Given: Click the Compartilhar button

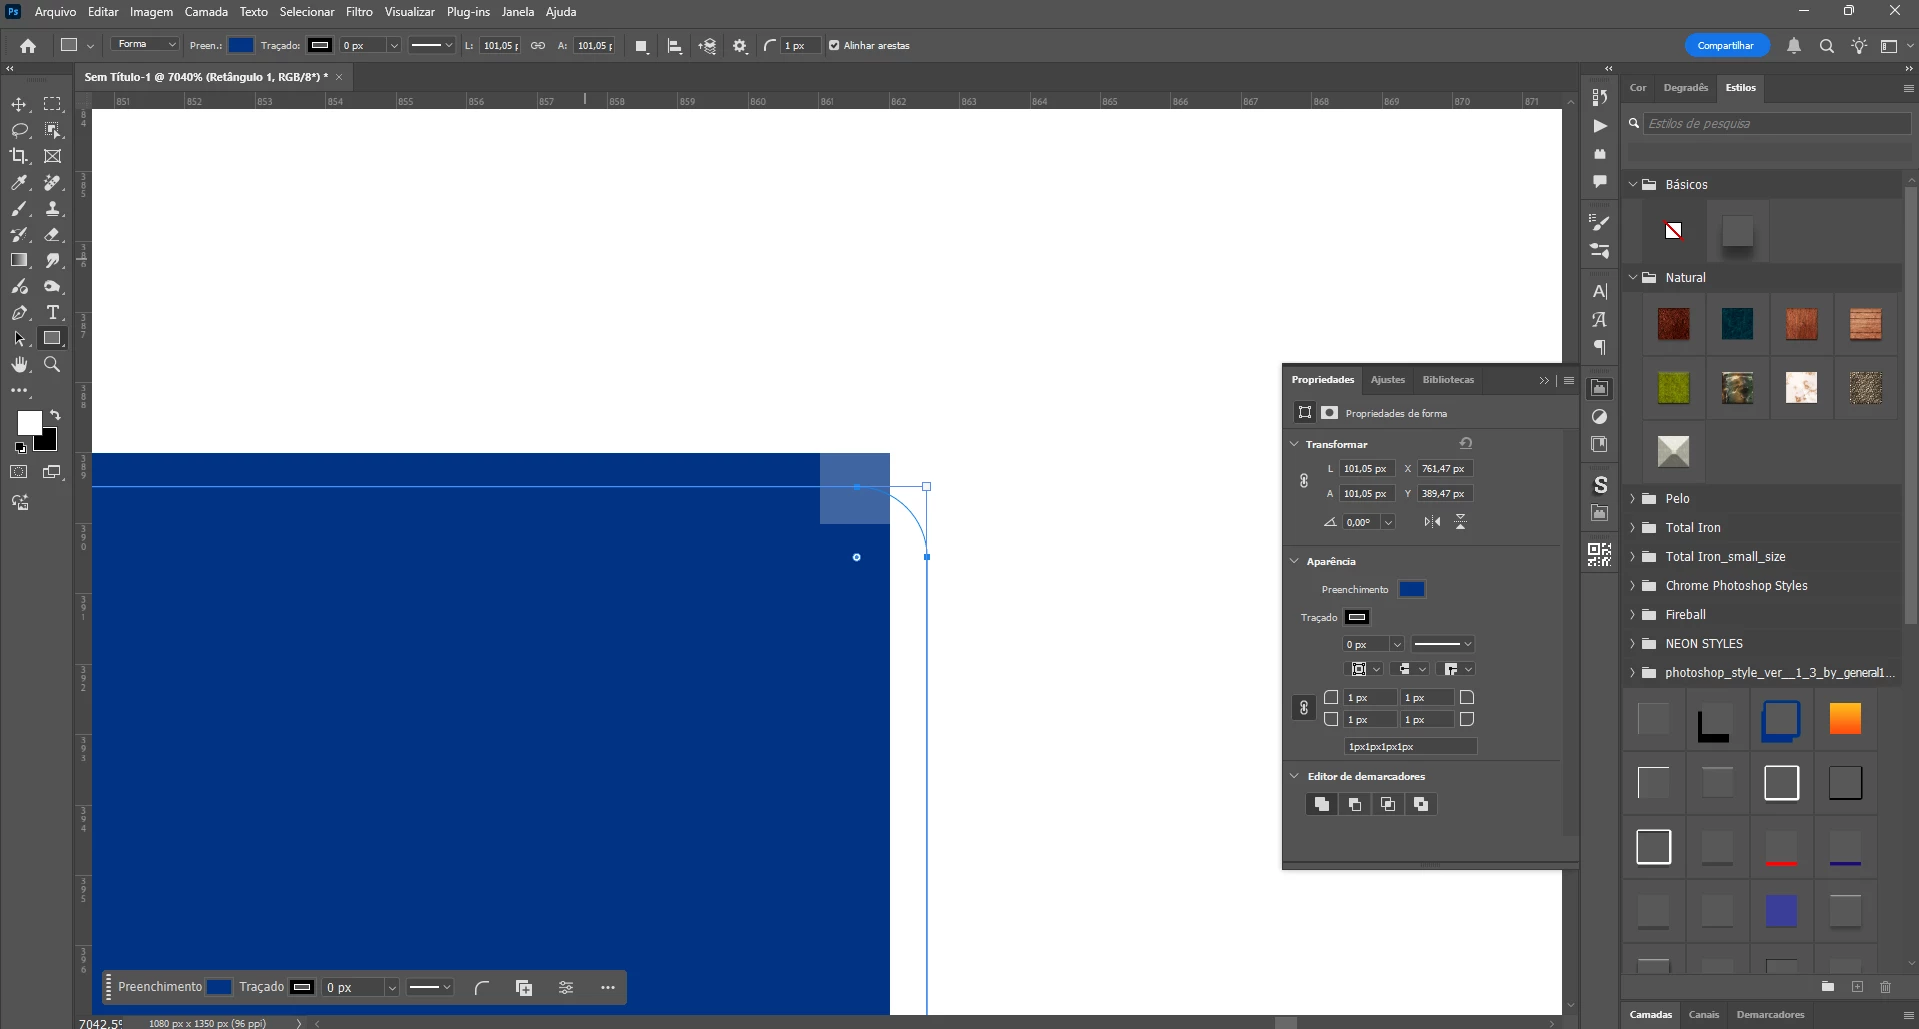Looking at the screenshot, I should coord(1726,46).
